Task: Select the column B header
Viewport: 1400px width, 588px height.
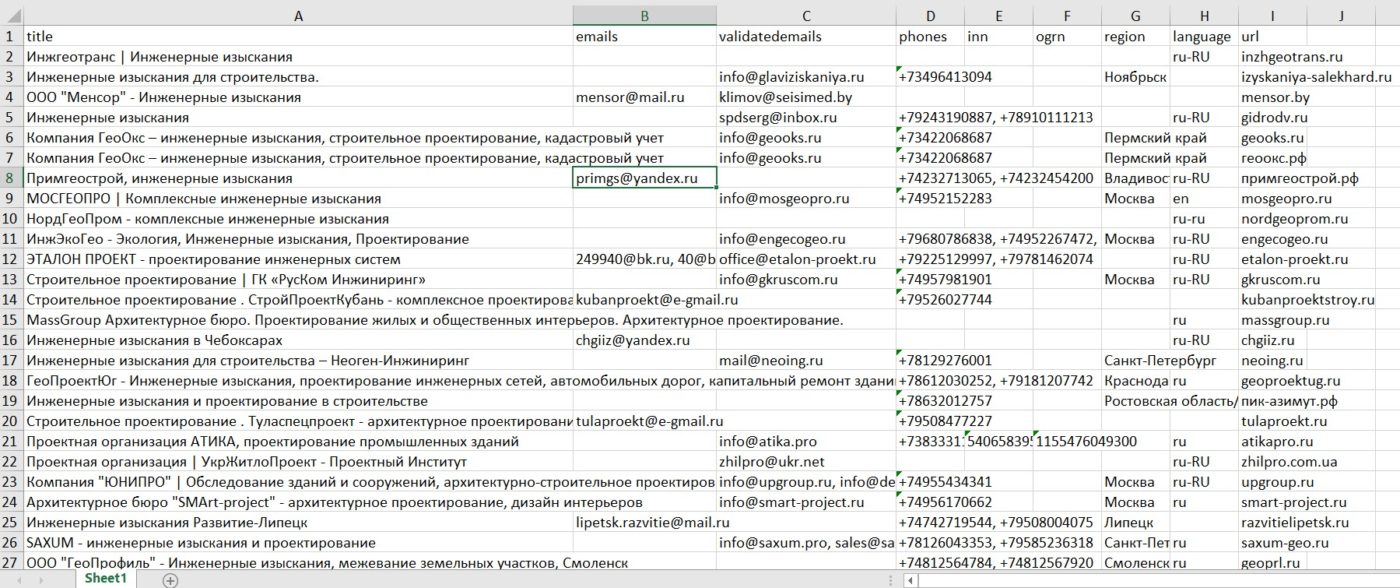Action: coord(644,15)
